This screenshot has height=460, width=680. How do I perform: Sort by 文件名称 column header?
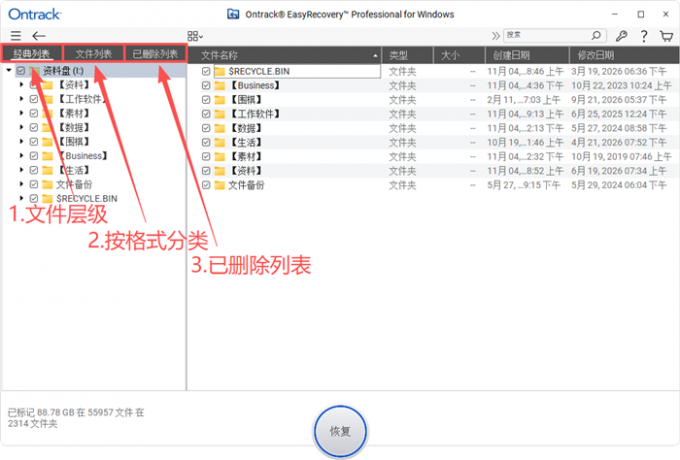284,55
